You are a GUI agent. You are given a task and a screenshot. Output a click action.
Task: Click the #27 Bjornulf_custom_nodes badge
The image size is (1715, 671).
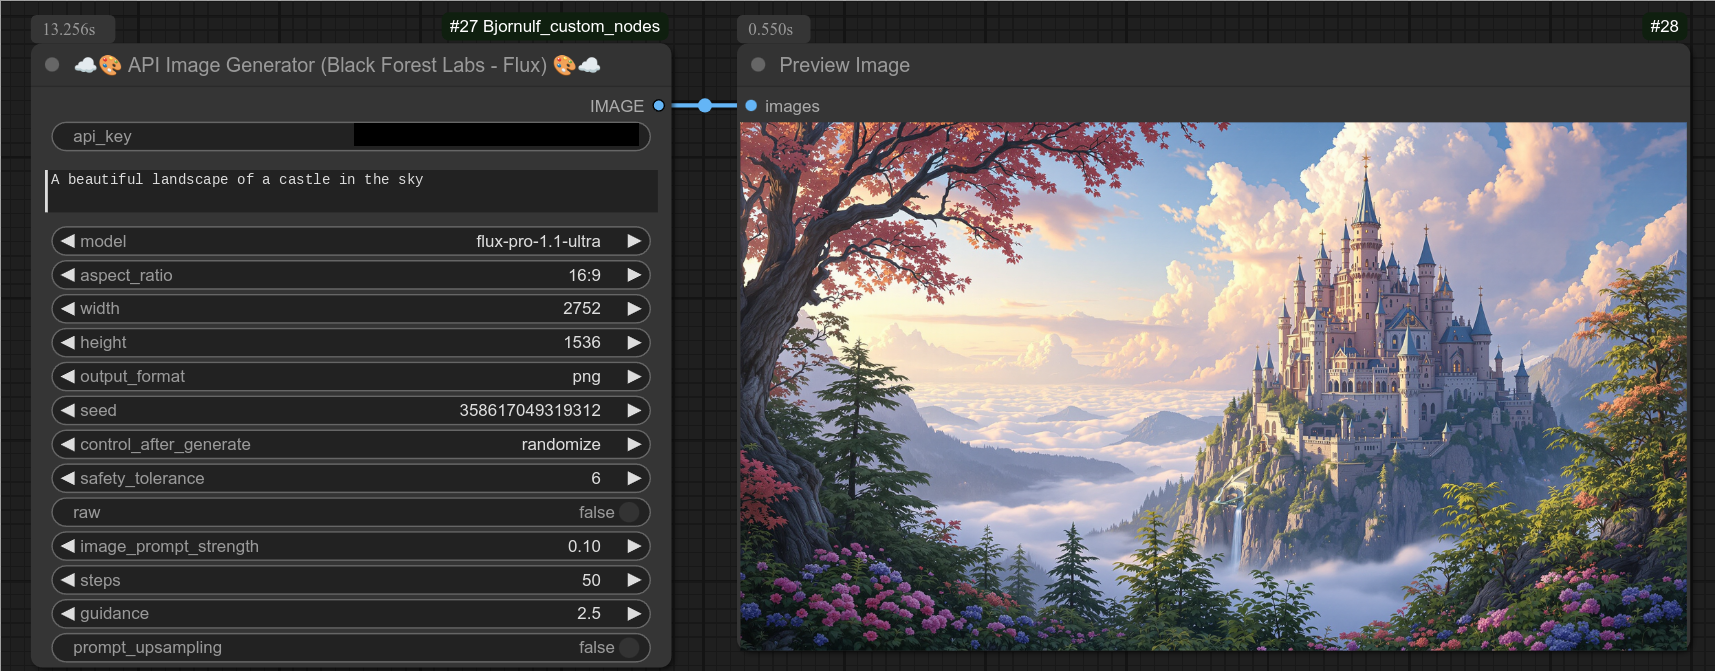pyautogui.click(x=554, y=27)
